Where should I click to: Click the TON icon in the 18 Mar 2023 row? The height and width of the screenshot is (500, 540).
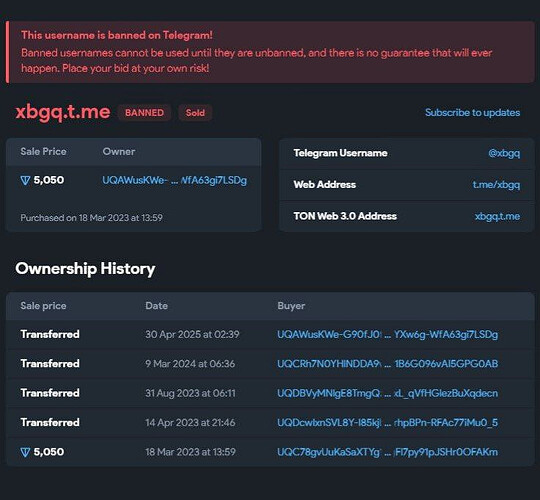coord(25,452)
